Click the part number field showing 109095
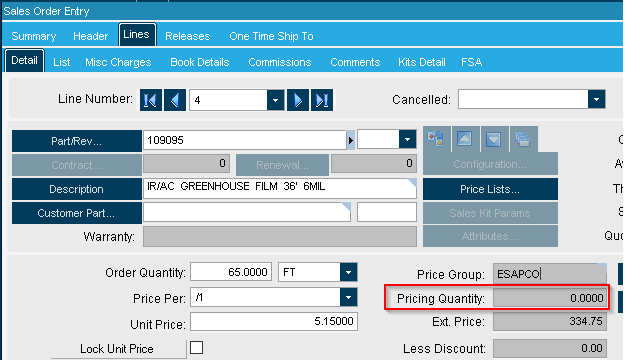Screen dimensions: 628x364 coord(245,141)
